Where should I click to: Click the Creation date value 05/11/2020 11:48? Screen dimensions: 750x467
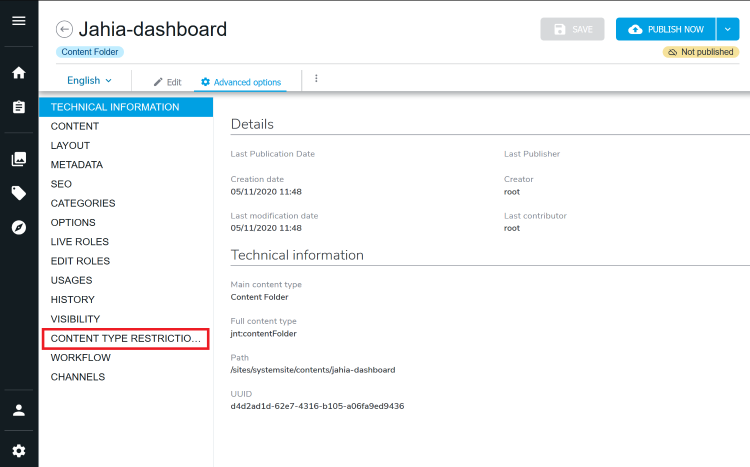coord(266,192)
